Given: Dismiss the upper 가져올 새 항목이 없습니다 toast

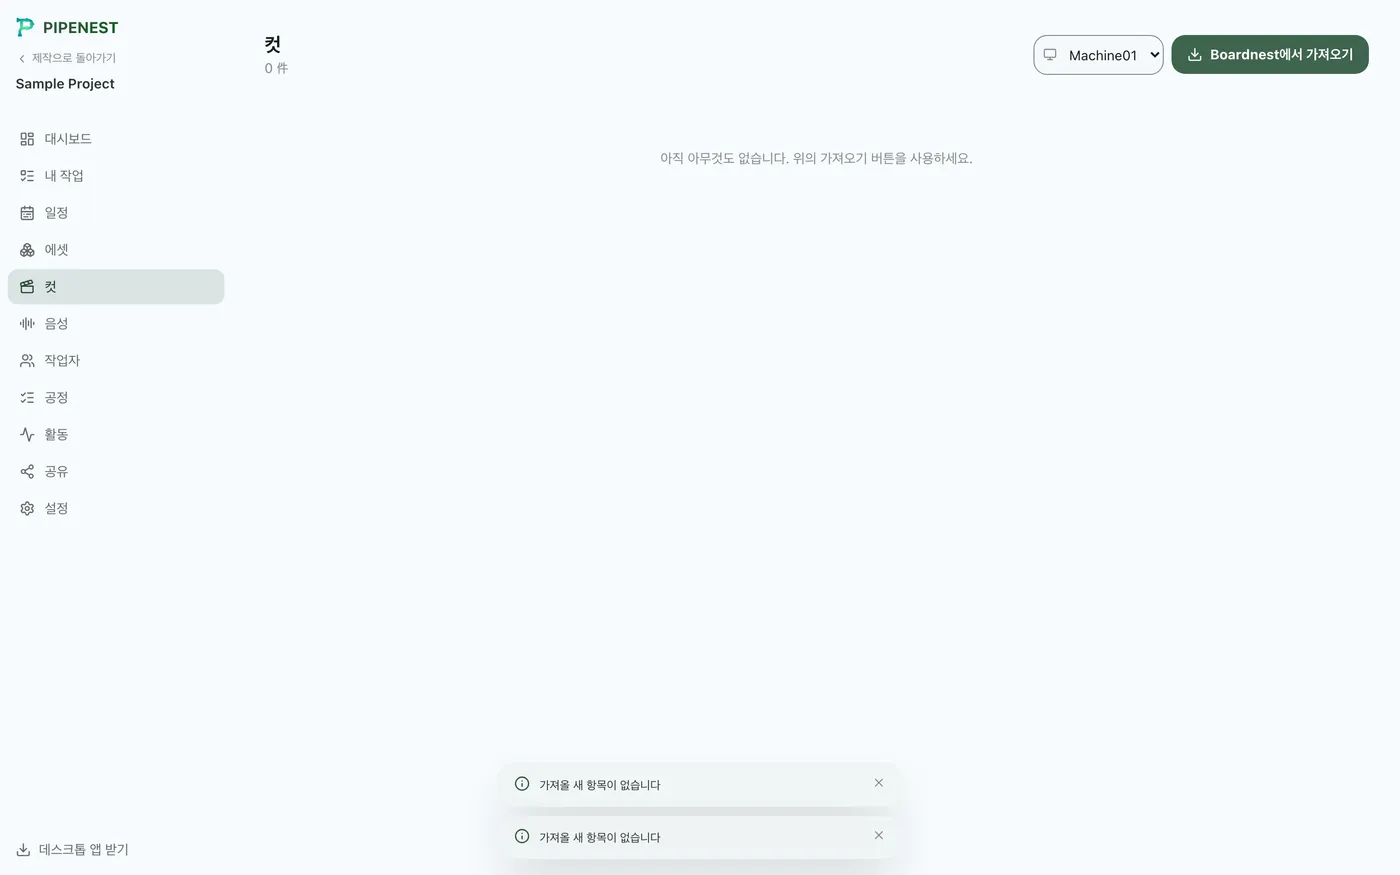Looking at the screenshot, I should [879, 783].
